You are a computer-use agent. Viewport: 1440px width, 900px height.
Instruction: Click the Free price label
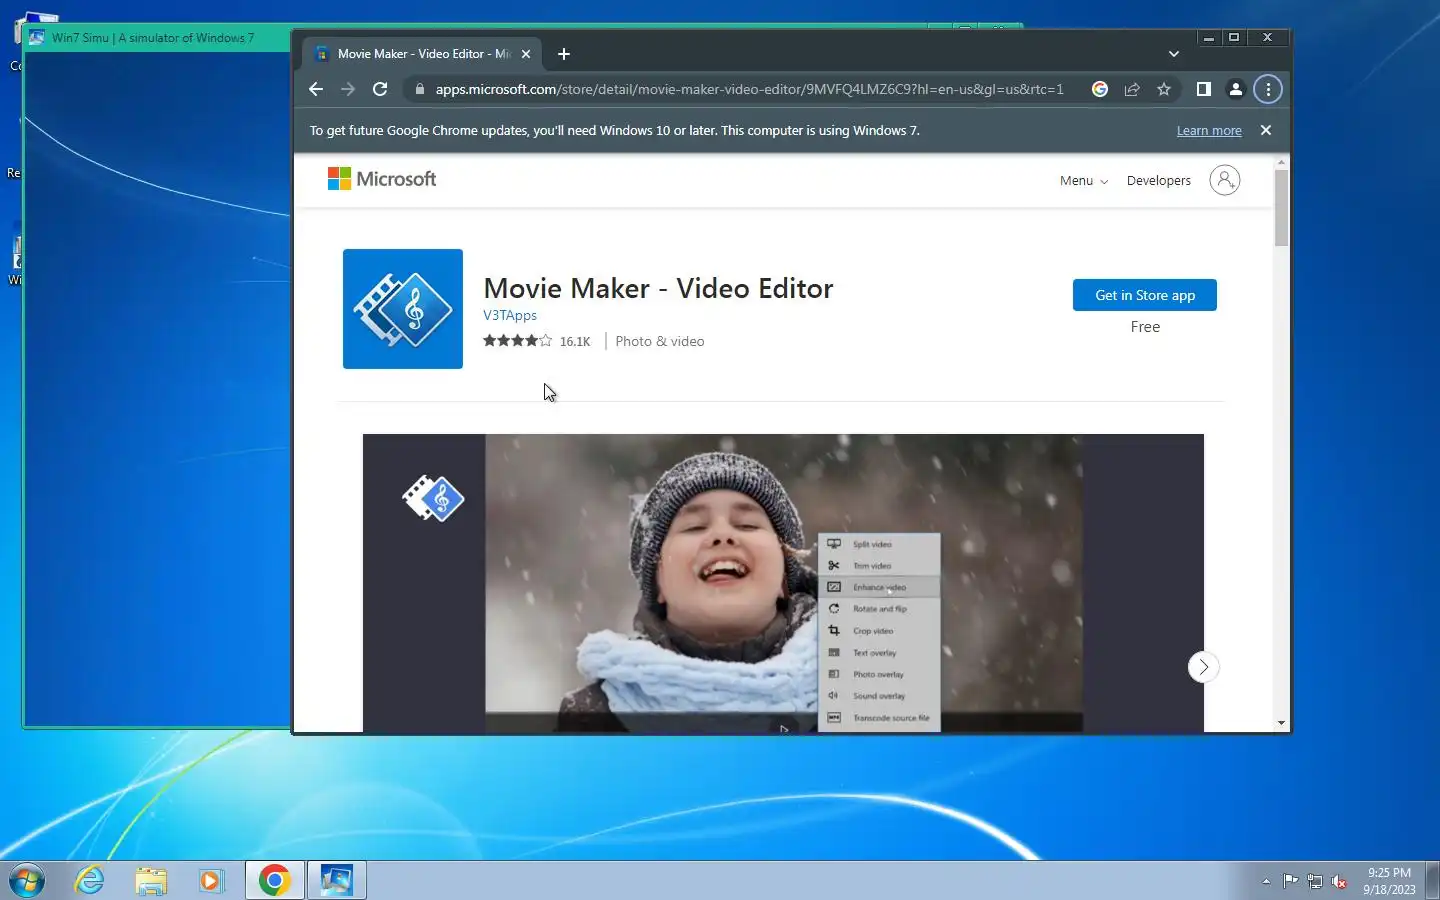pos(1145,327)
